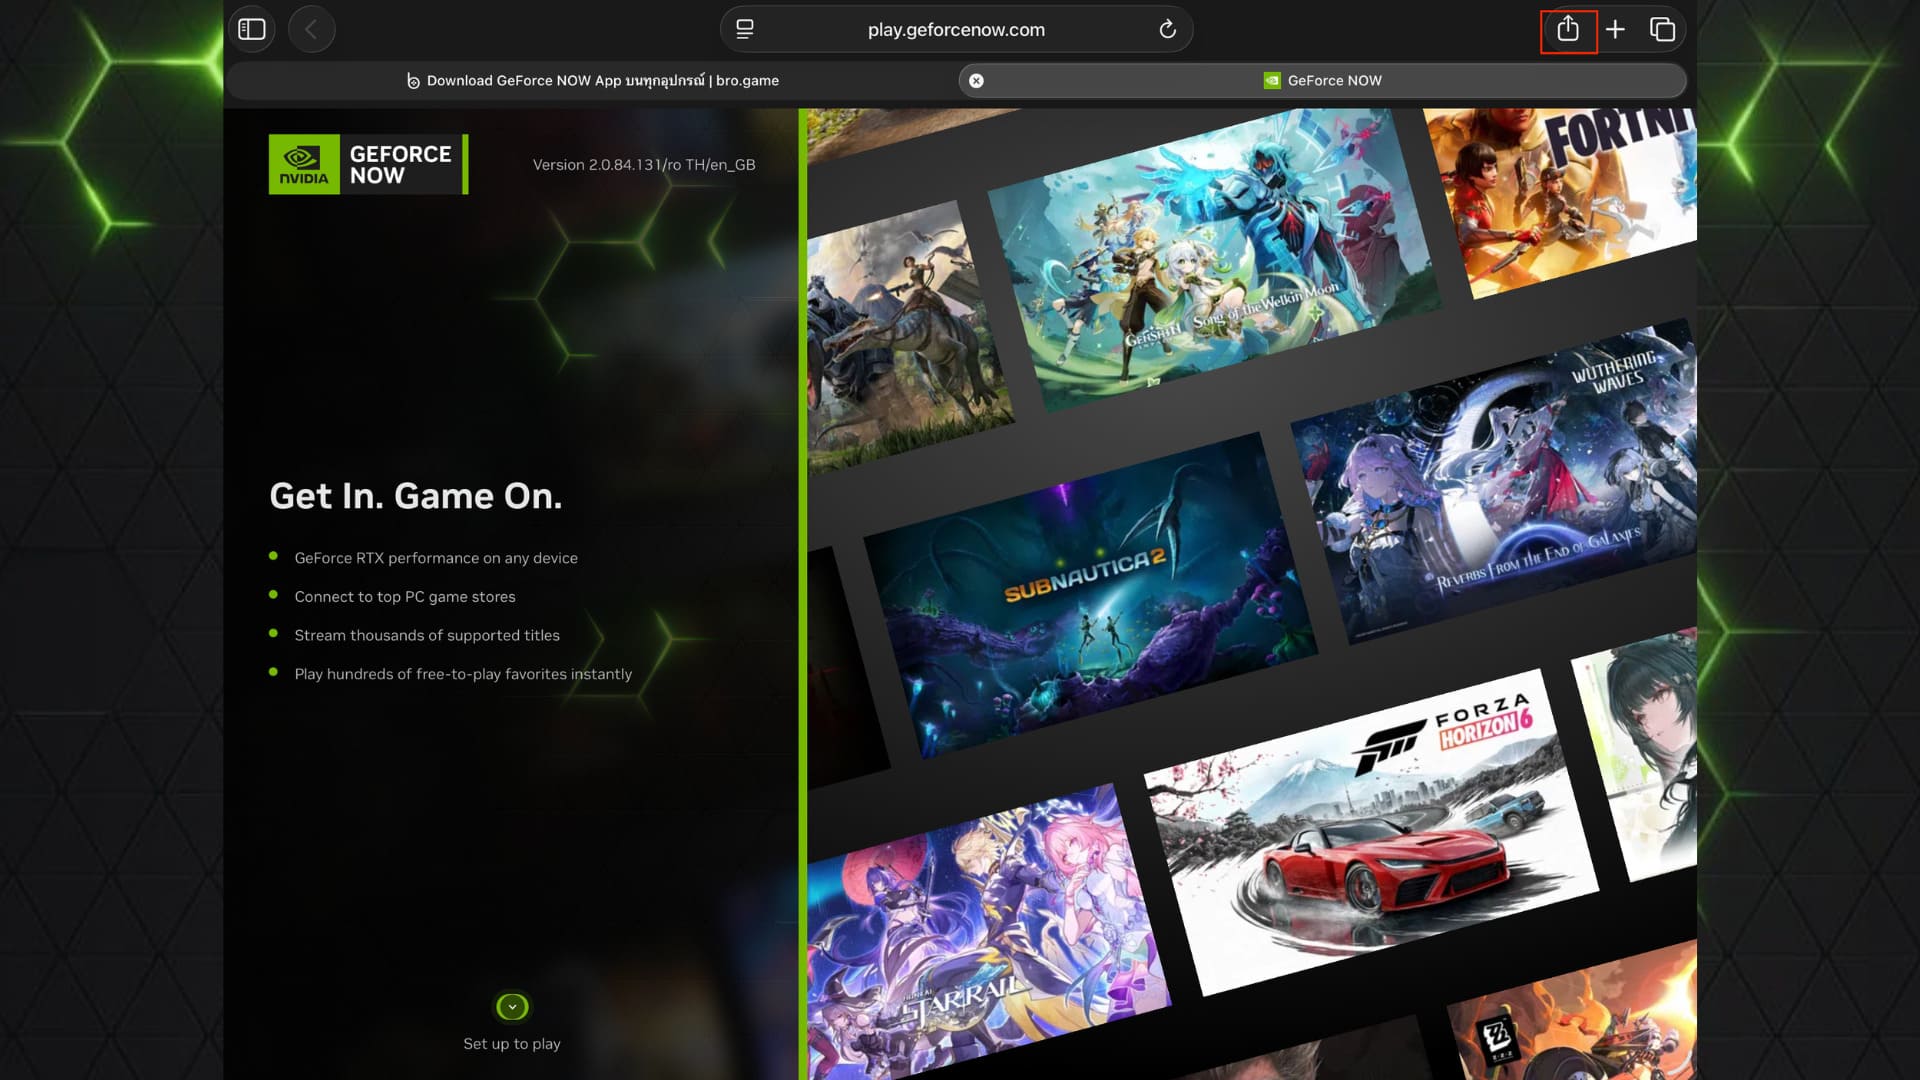Viewport: 1920px width, 1080px height.
Task: Open the page settings reader icon
Action: tap(745, 29)
